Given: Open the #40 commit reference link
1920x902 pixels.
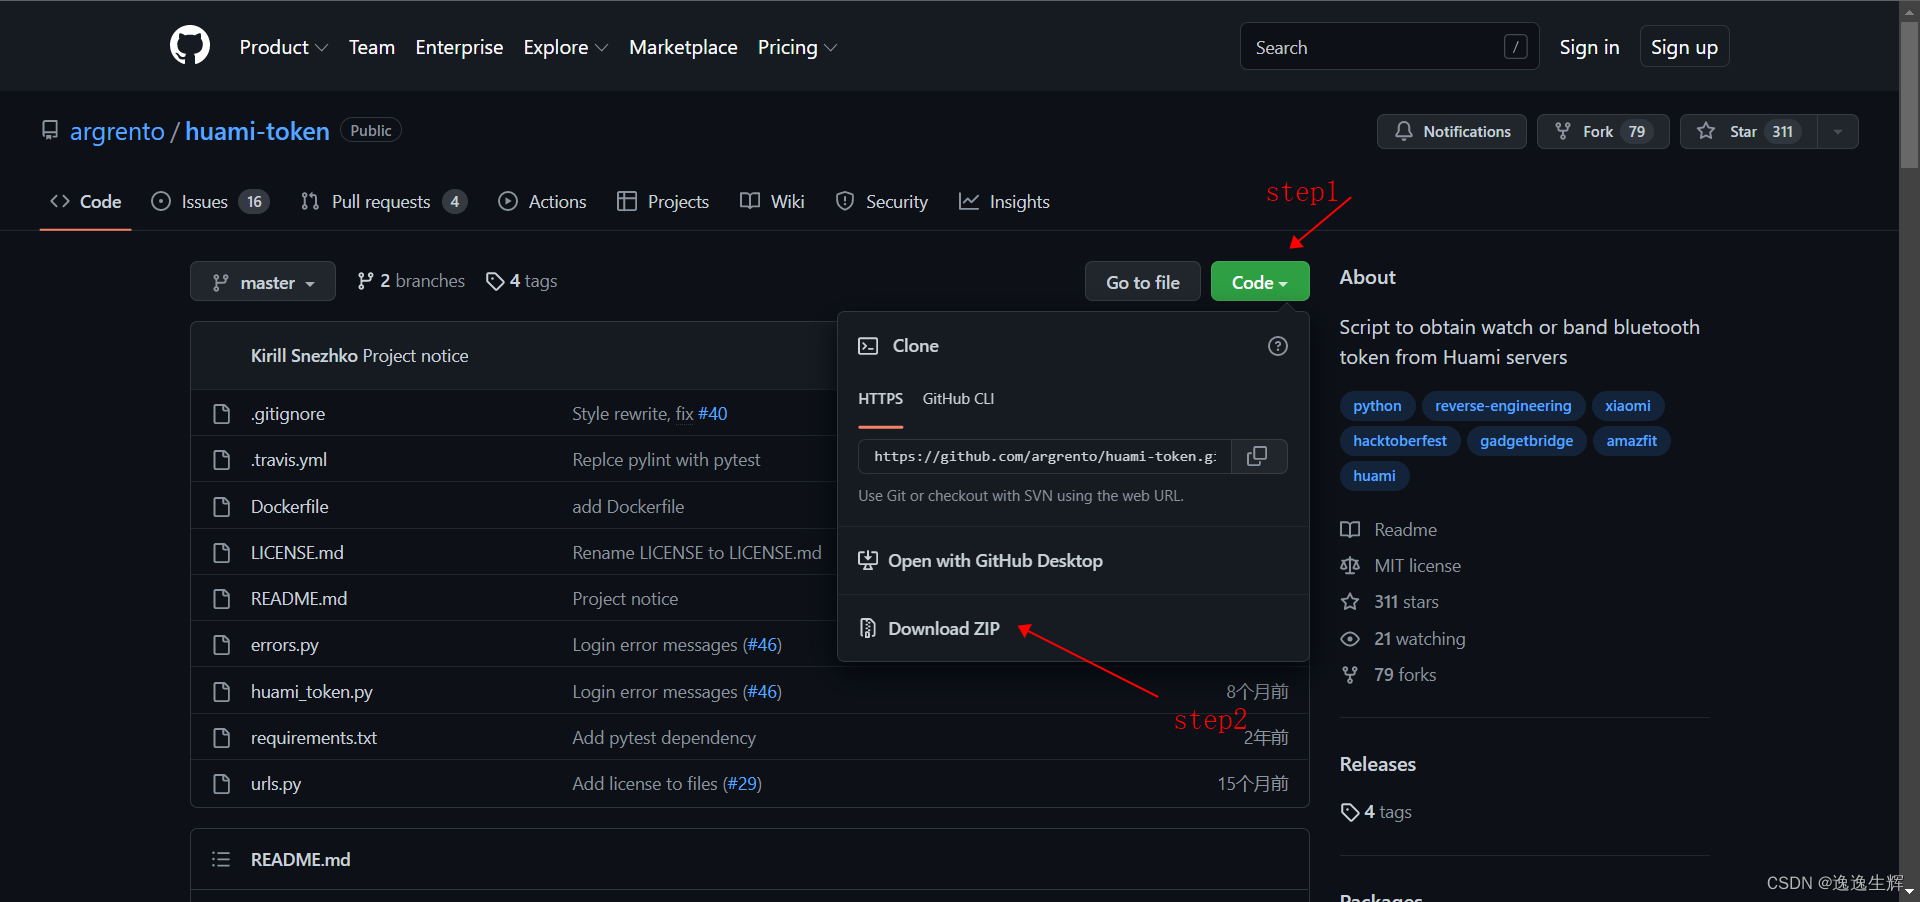Looking at the screenshot, I should click(x=713, y=414).
